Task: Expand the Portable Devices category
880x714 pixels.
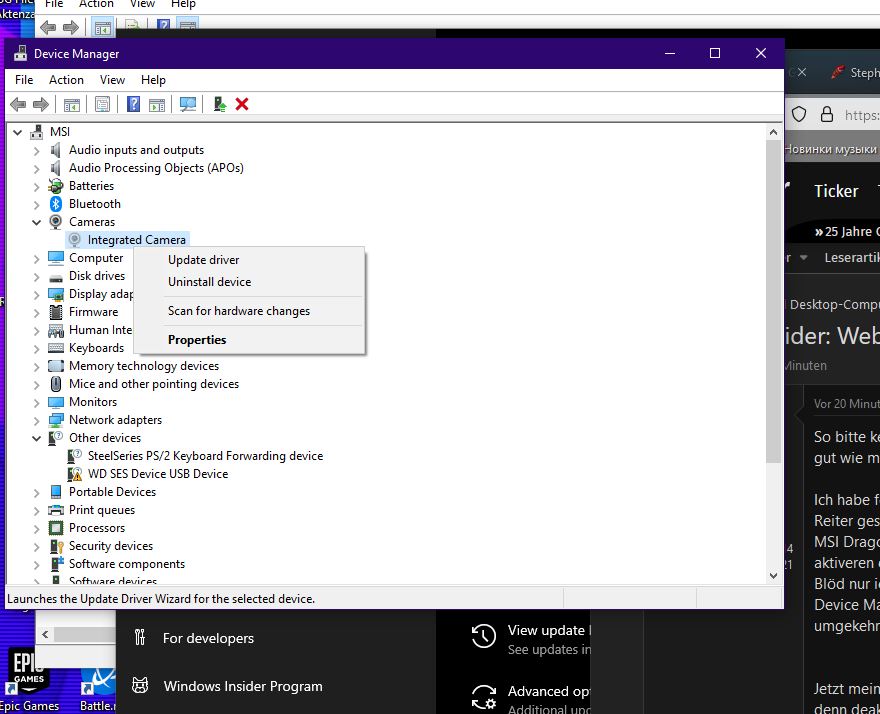Action: pyautogui.click(x=36, y=493)
